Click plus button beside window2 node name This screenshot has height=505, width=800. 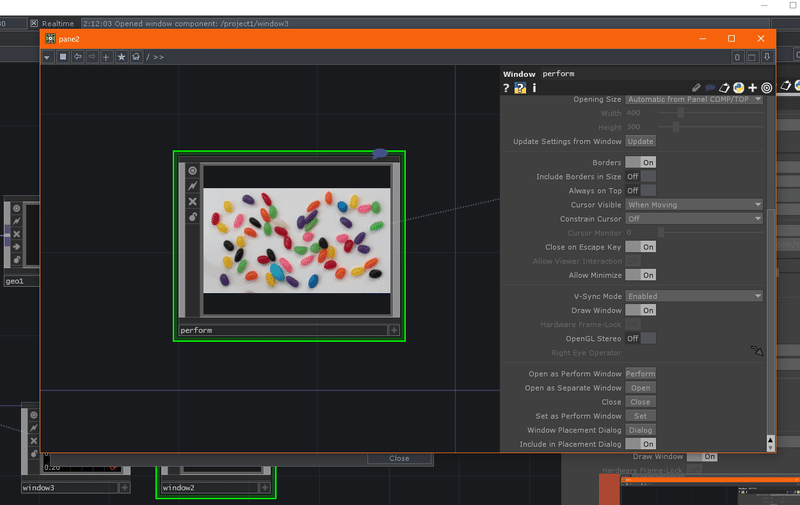pyautogui.click(x=265, y=488)
